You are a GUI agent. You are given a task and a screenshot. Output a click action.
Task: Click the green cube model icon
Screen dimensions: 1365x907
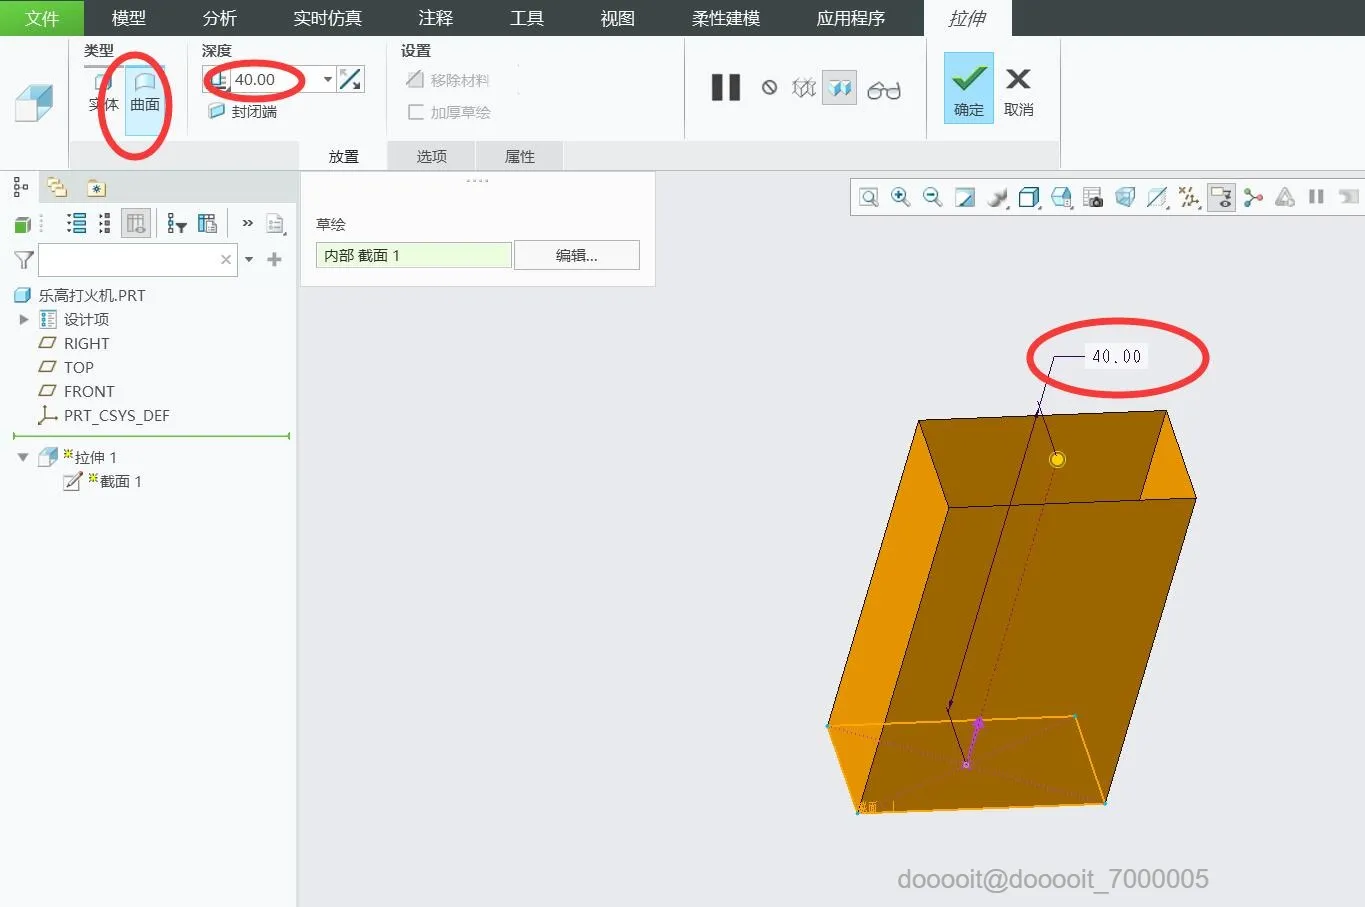tap(22, 224)
